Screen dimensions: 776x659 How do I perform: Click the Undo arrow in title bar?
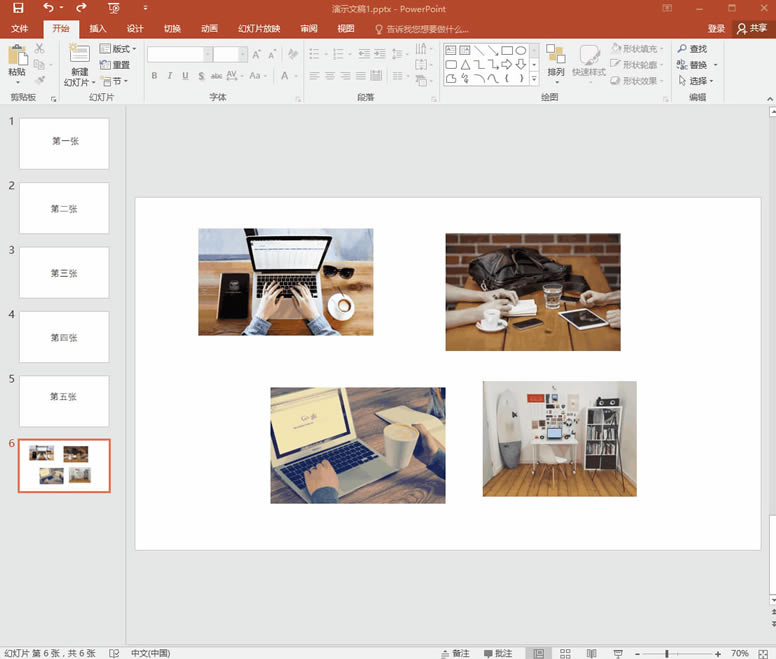49,8
